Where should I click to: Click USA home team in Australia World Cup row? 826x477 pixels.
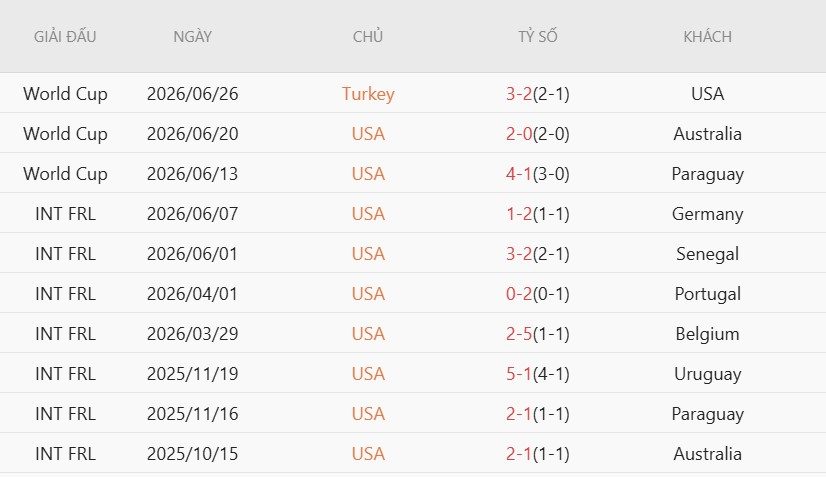368,134
